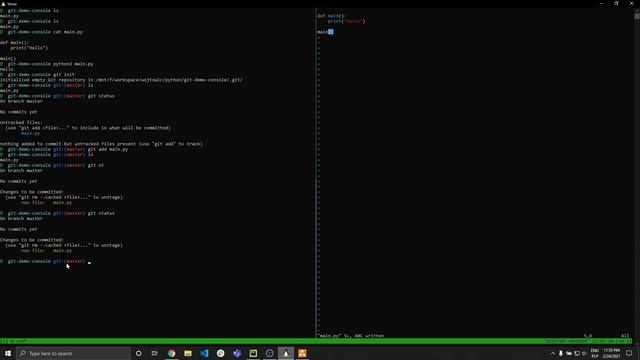Switch the ENG PLP input language indicator
640x360 pixels.
point(595,353)
